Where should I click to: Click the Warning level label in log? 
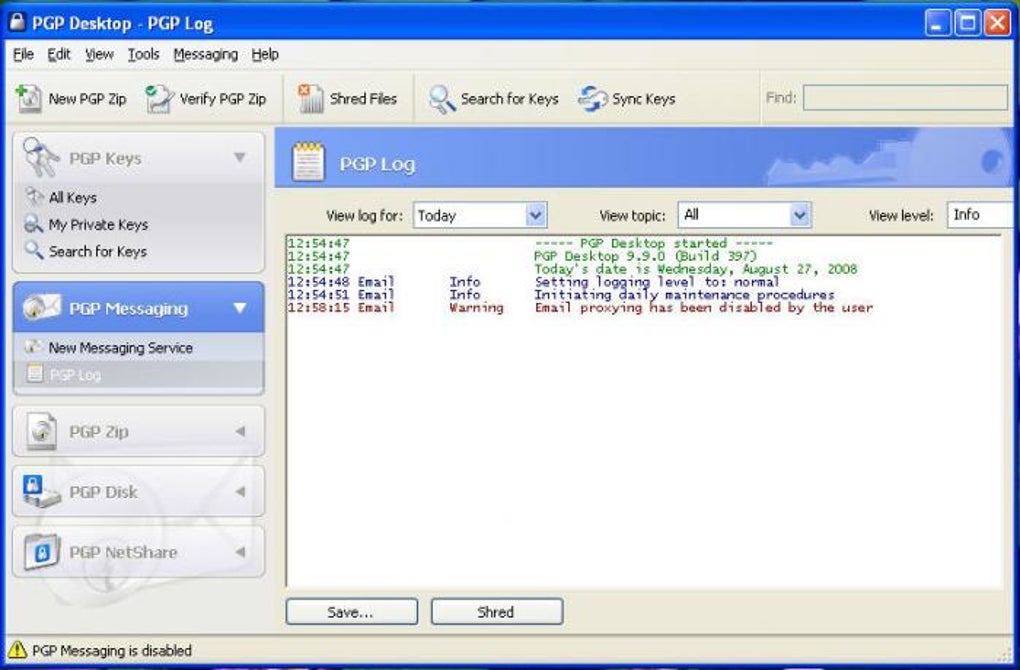(476, 308)
